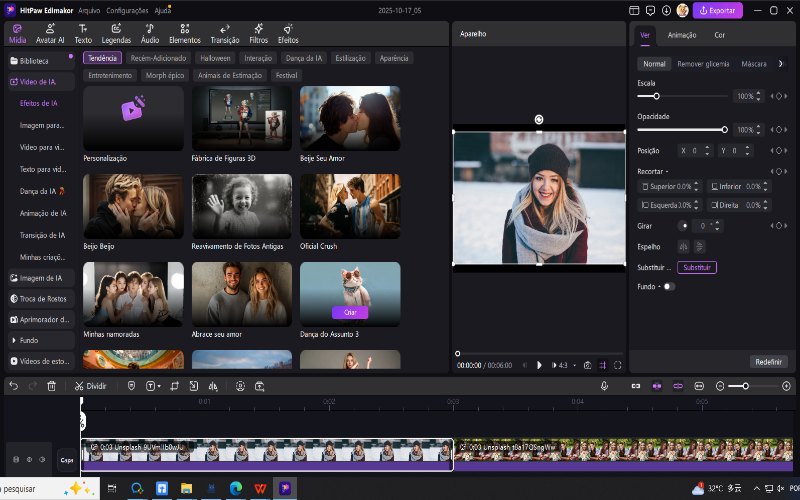Zoom in the timeline with plus icon
800x500 pixels.
tap(786, 386)
